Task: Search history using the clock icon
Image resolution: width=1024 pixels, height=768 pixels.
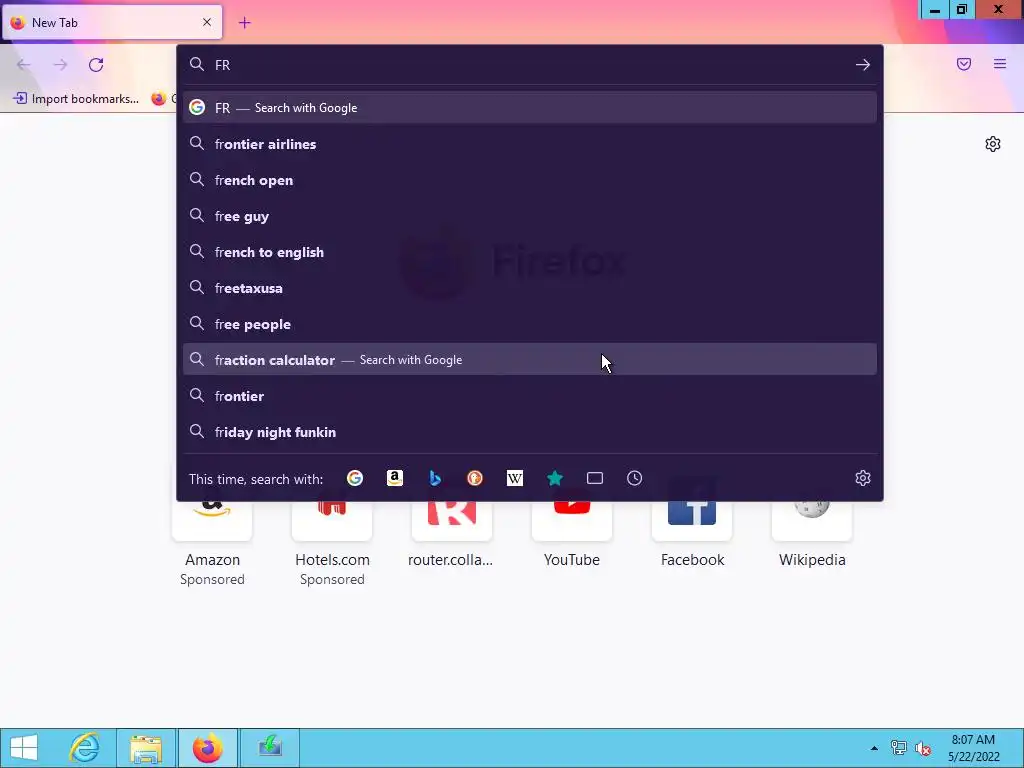Action: [x=635, y=479]
